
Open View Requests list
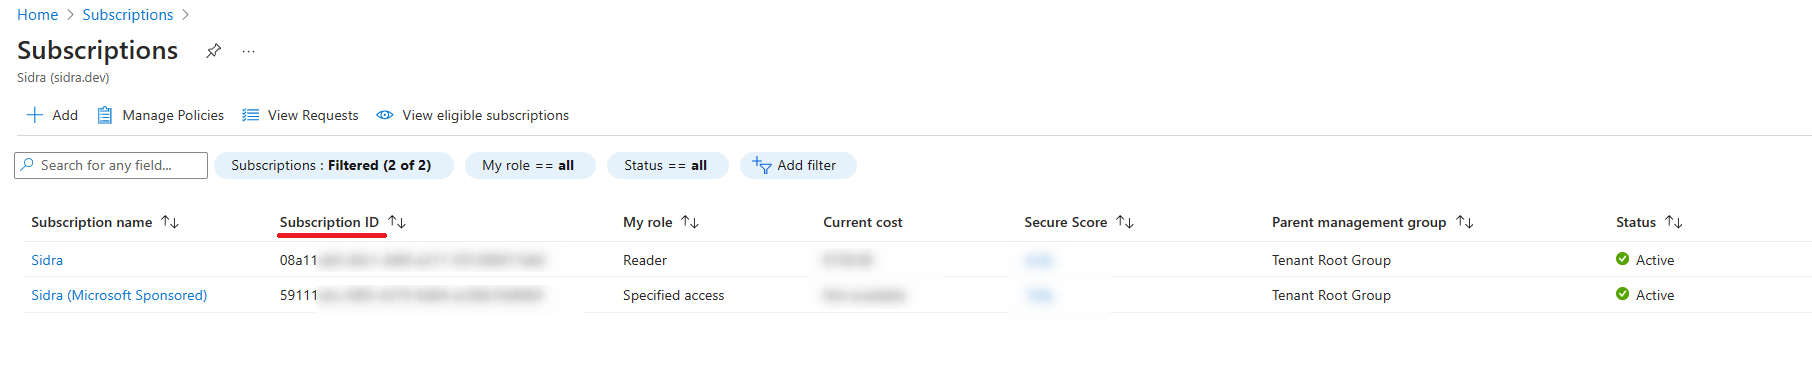(x=300, y=115)
